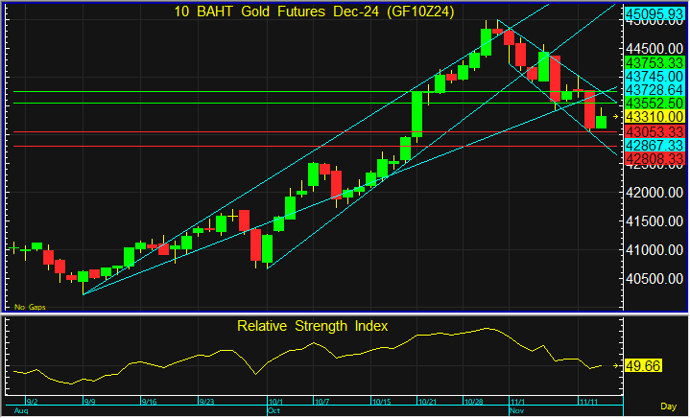Select the red 43053.33 level label
Viewport: 690px width, 418px height.
pos(654,131)
